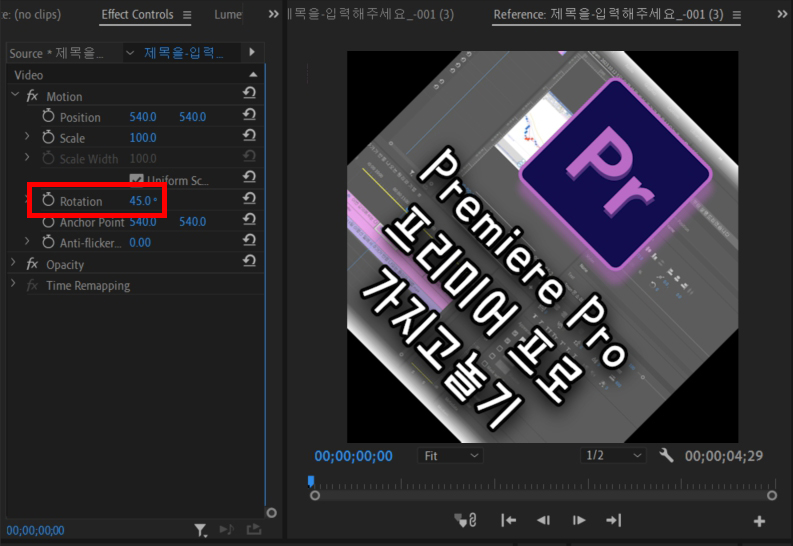The image size is (793, 546).
Task: Expand the Anti-flicker parameter
Action: click(x=27, y=241)
